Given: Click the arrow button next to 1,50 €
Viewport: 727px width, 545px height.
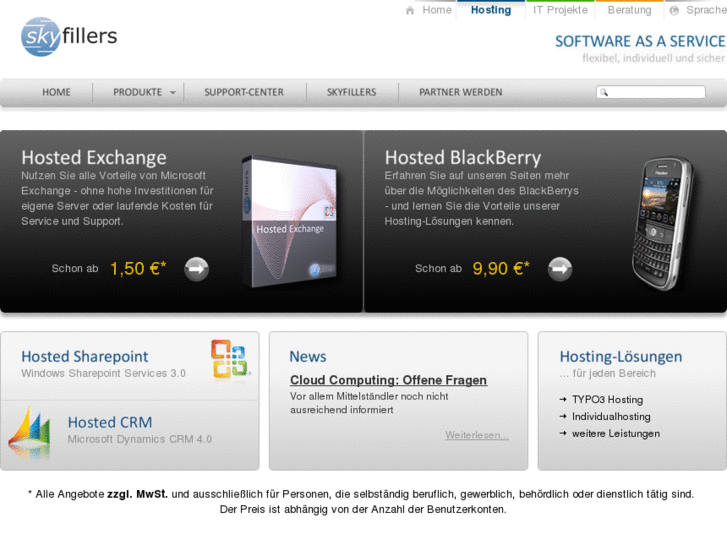Looking at the screenshot, I should point(197,269).
